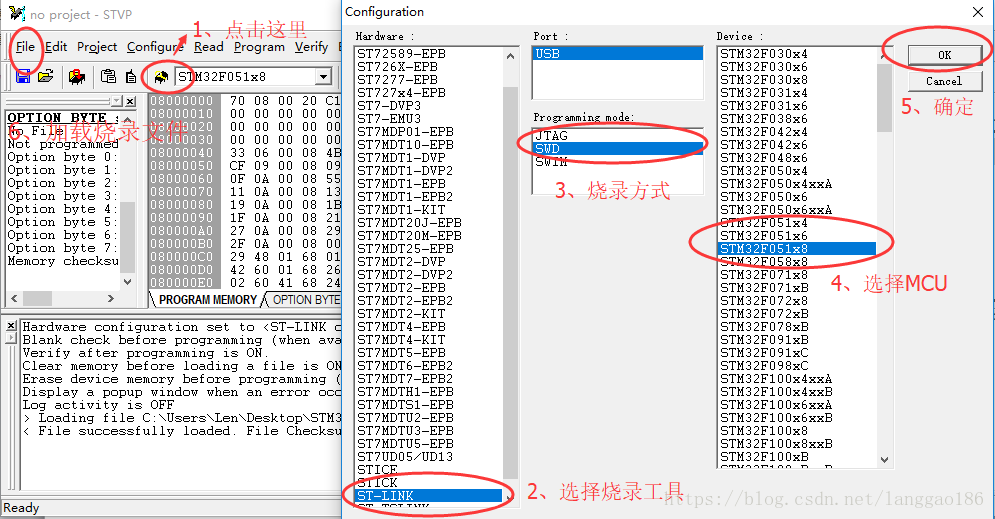This screenshot has width=995, height=519.
Task: Select ST7-DVP3 hardware entry
Action: pos(429,106)
